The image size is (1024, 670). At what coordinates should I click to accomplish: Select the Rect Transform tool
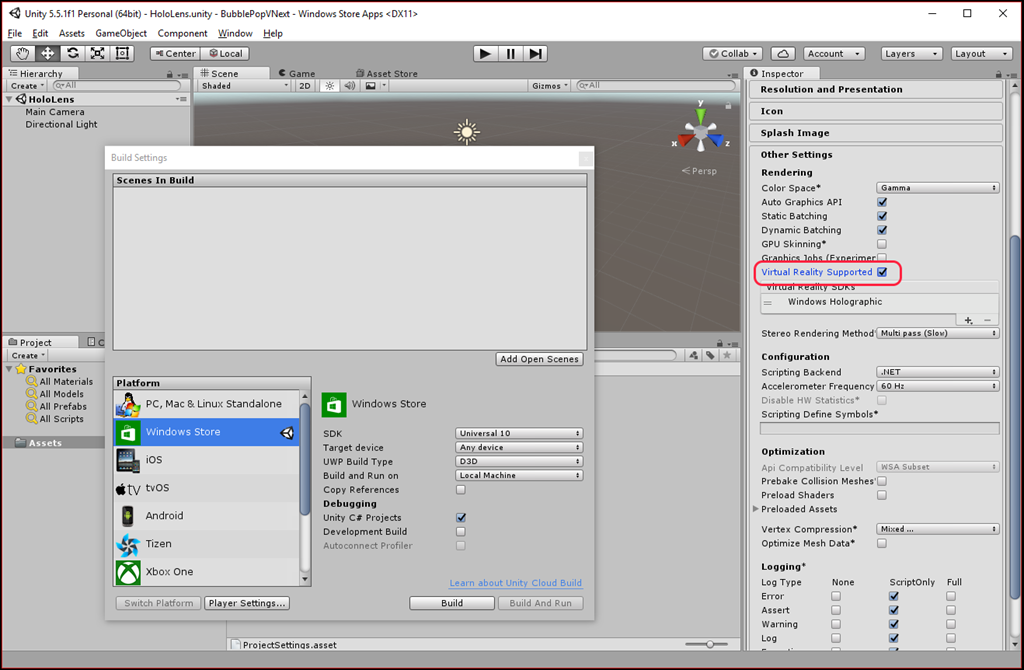click(x=122, y=54)
